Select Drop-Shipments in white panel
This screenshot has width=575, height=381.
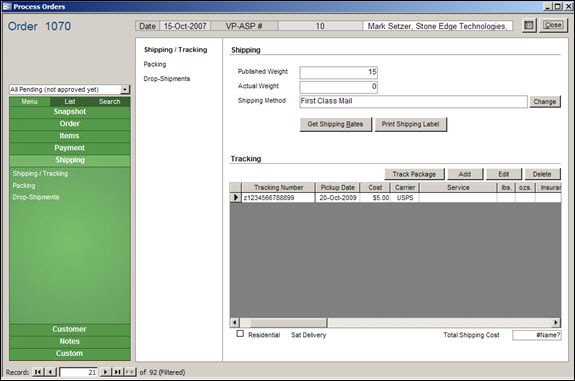(167, 78)
